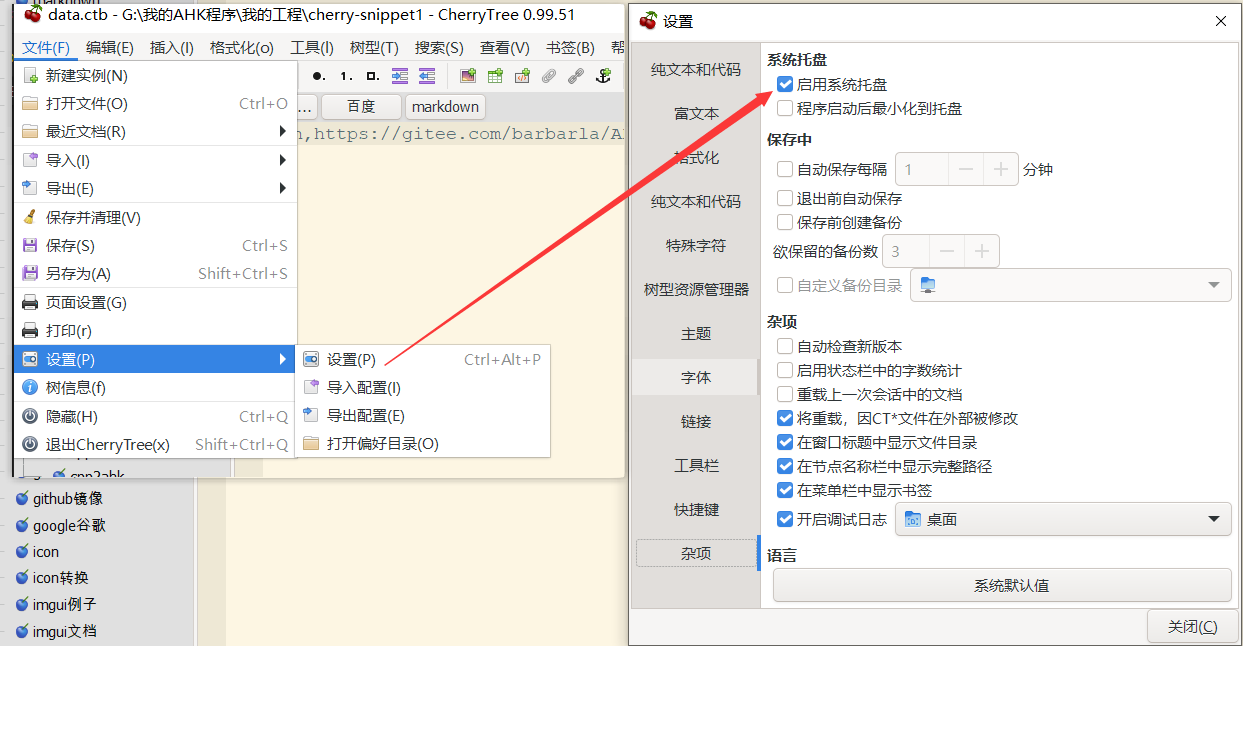Enable 退出前自动保存 checkbox
The height and width of the screenshot is (741, 1251).
pyautogui.click(x=785, y=198)
